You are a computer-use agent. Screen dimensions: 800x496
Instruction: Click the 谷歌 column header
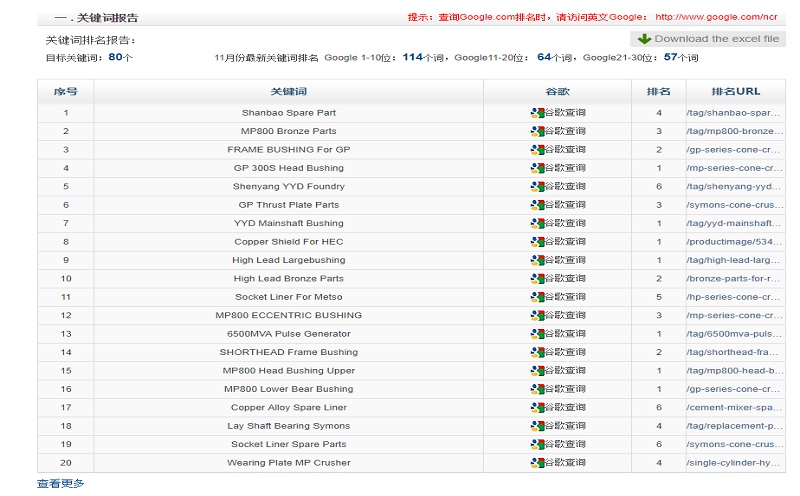click(557, 91)
